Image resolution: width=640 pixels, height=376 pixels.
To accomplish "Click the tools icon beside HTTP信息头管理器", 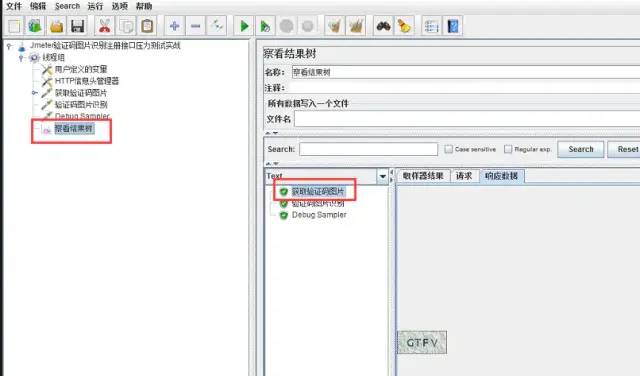I will coord(47,81).
